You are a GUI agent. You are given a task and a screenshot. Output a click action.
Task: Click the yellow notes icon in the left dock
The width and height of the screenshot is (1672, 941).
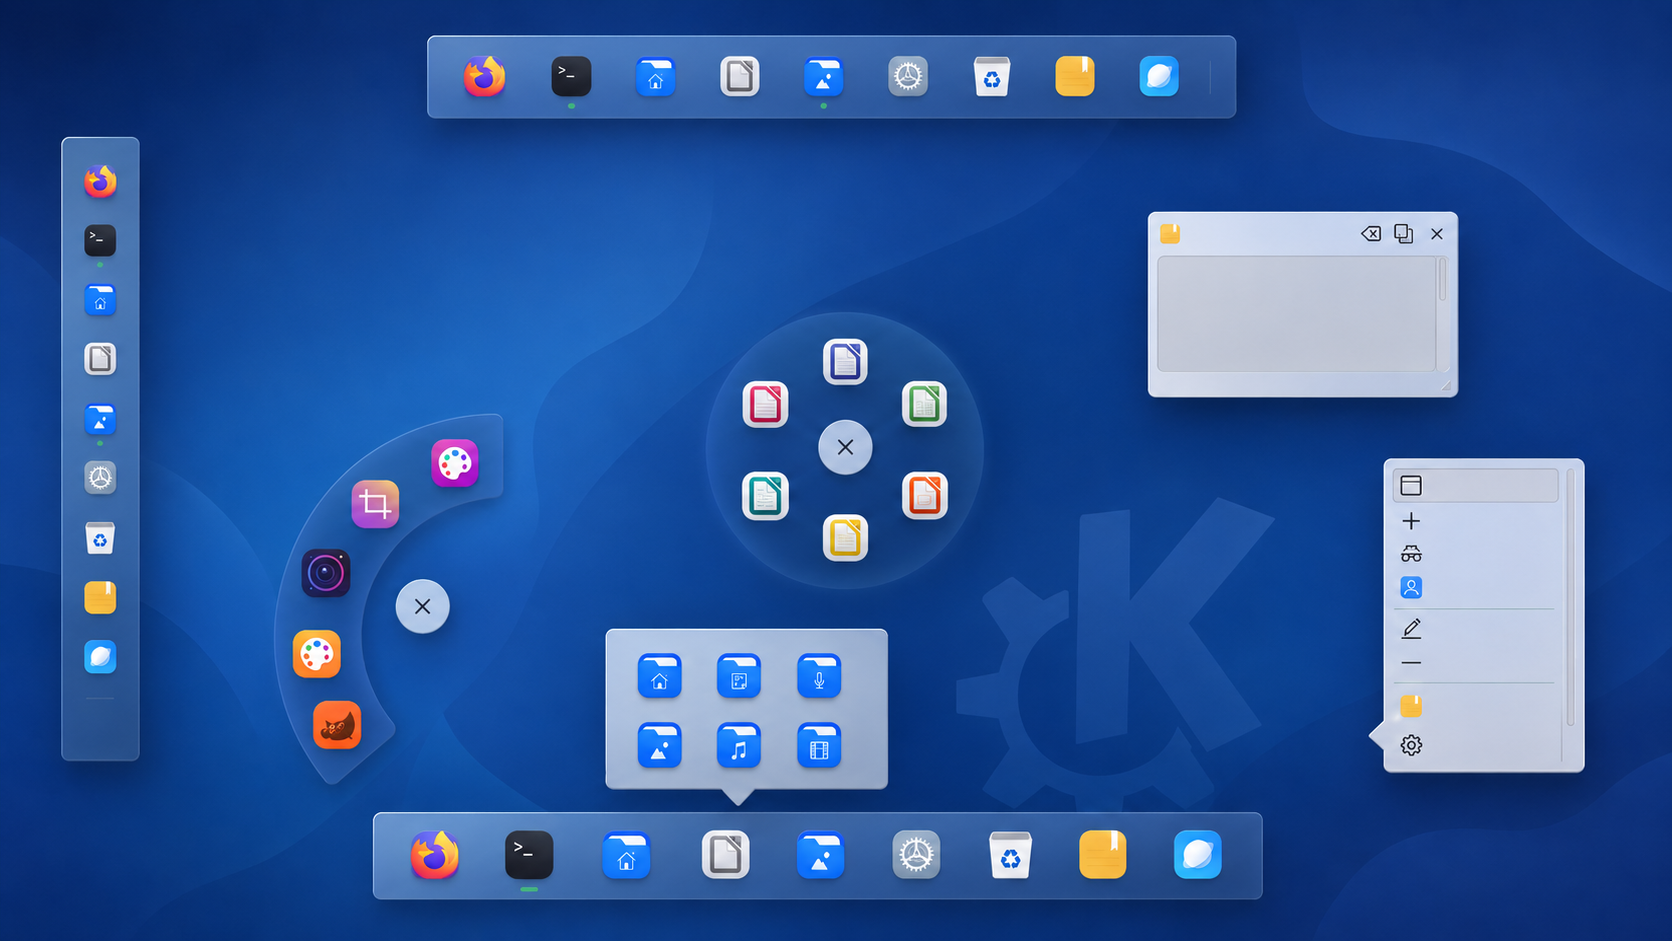pyautogui.click(x=100, y=597)
